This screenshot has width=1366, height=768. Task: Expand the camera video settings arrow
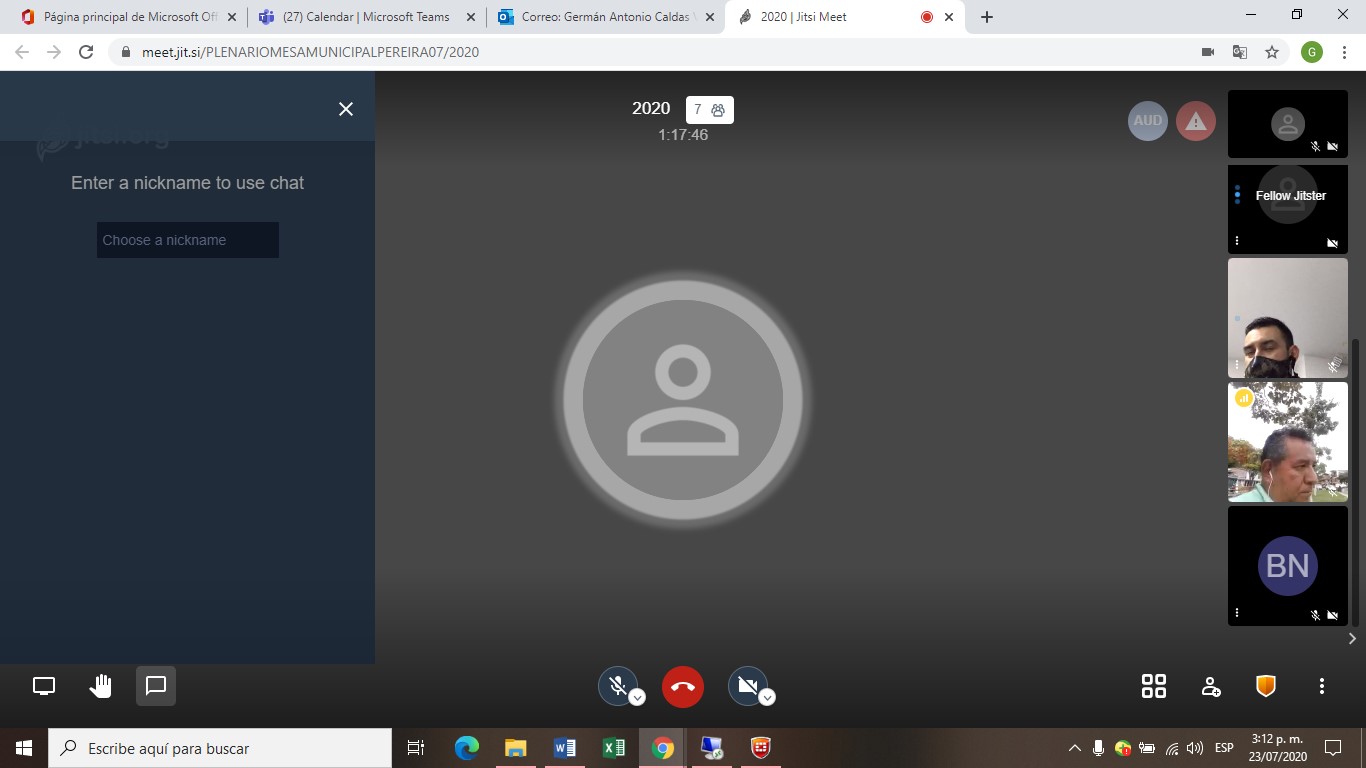coord(767,698)
